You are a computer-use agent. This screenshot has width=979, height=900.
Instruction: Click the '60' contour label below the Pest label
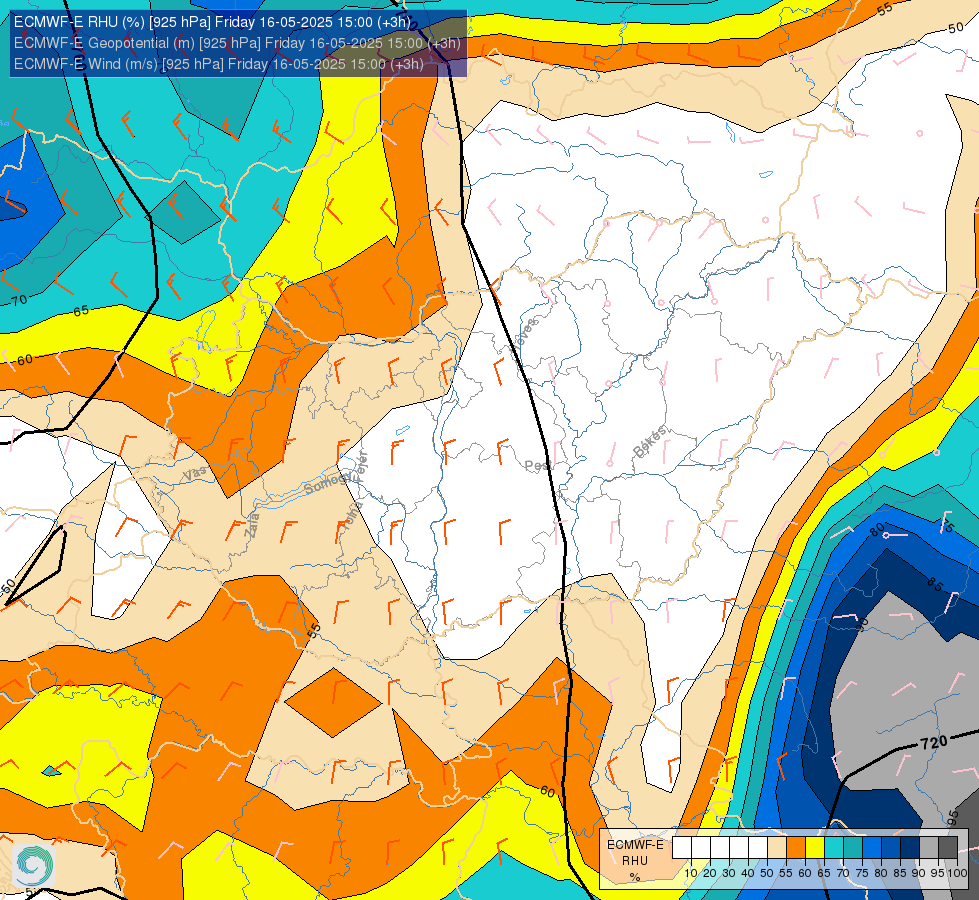tap(548, 791)
